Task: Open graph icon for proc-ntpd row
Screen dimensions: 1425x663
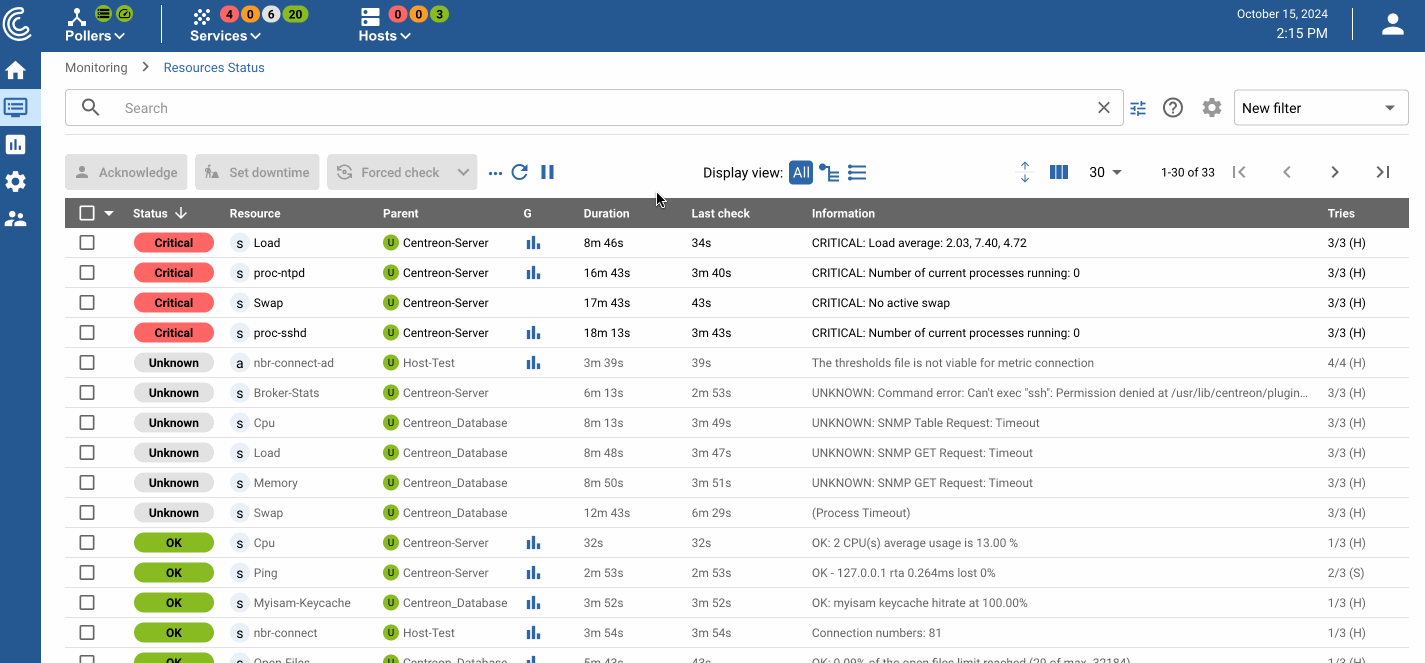Action: pos(533,273)
